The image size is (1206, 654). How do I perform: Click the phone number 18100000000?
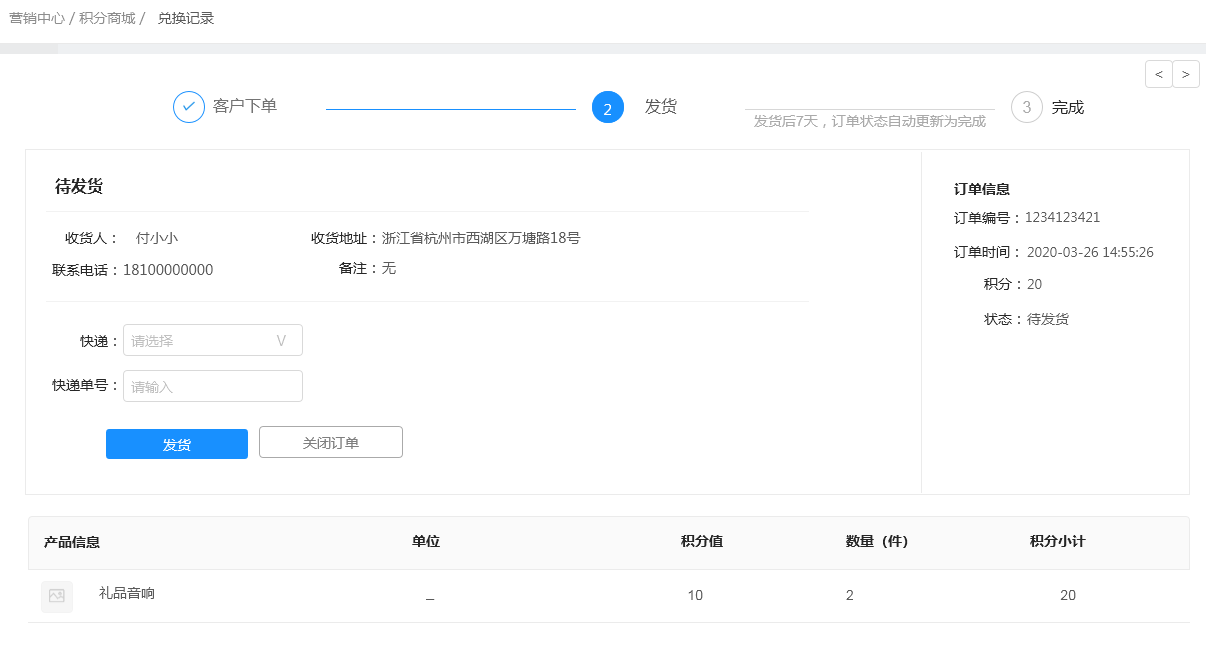(168, 270)
